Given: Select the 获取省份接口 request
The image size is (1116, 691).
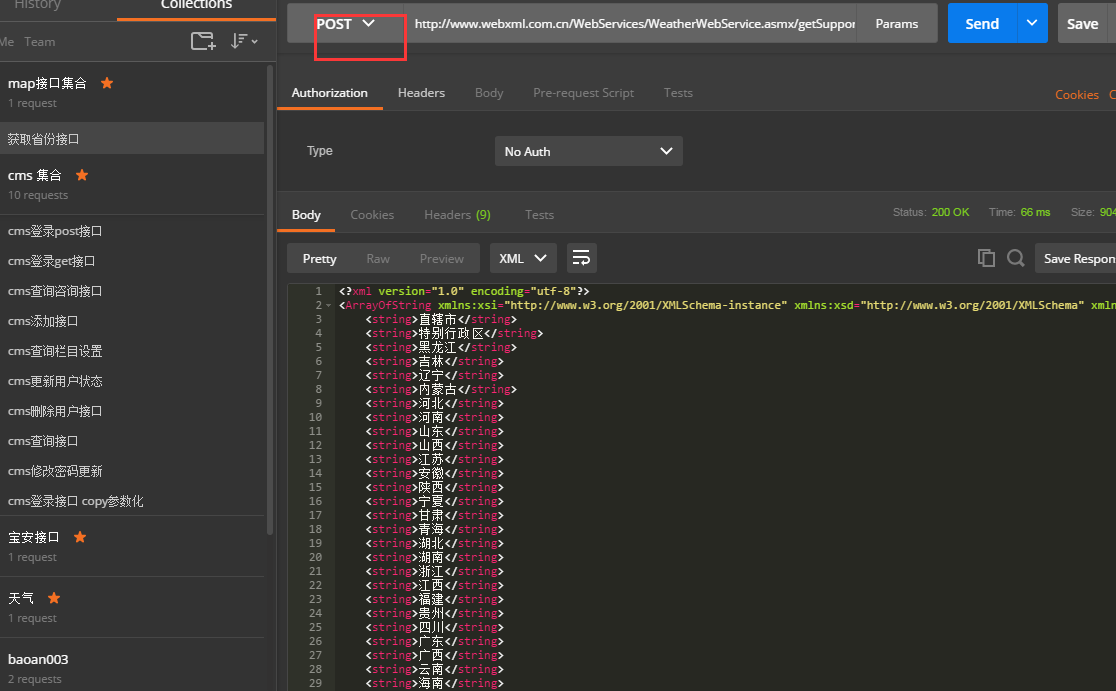Looking at the screenshot, I should (x=132, y=139).
